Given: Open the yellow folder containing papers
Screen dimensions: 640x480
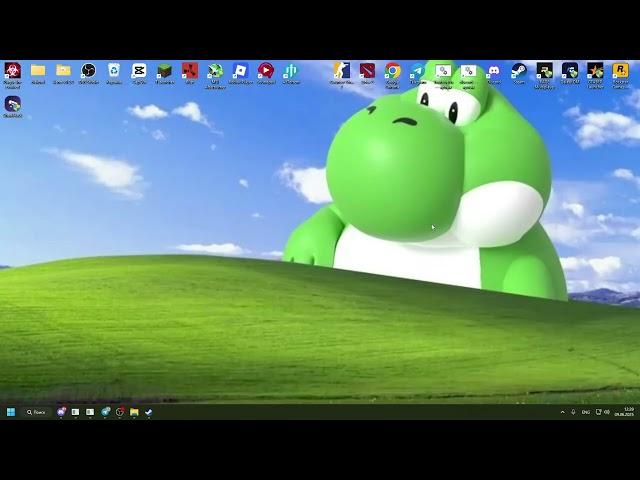Looking at the screenshot, I should point(63,71).
